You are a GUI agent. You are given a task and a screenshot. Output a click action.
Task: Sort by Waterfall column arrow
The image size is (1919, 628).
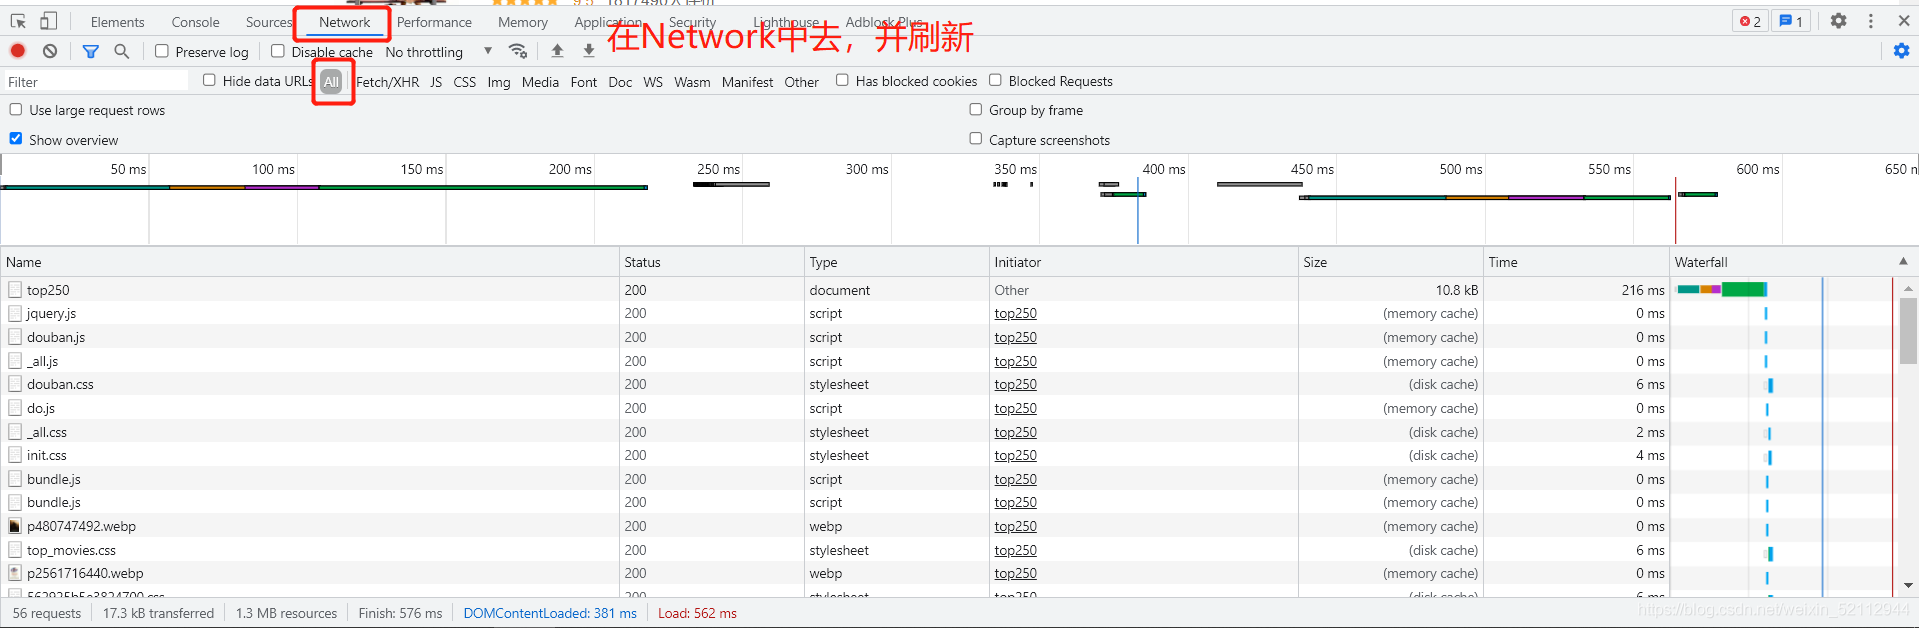(x=1903, y=261)
